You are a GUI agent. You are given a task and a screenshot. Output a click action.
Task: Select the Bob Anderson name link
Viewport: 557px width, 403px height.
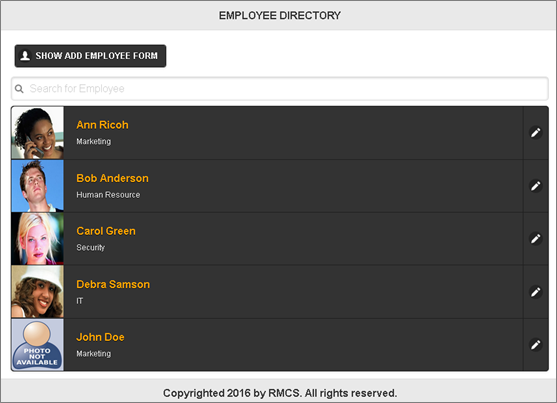pos(112,178)
